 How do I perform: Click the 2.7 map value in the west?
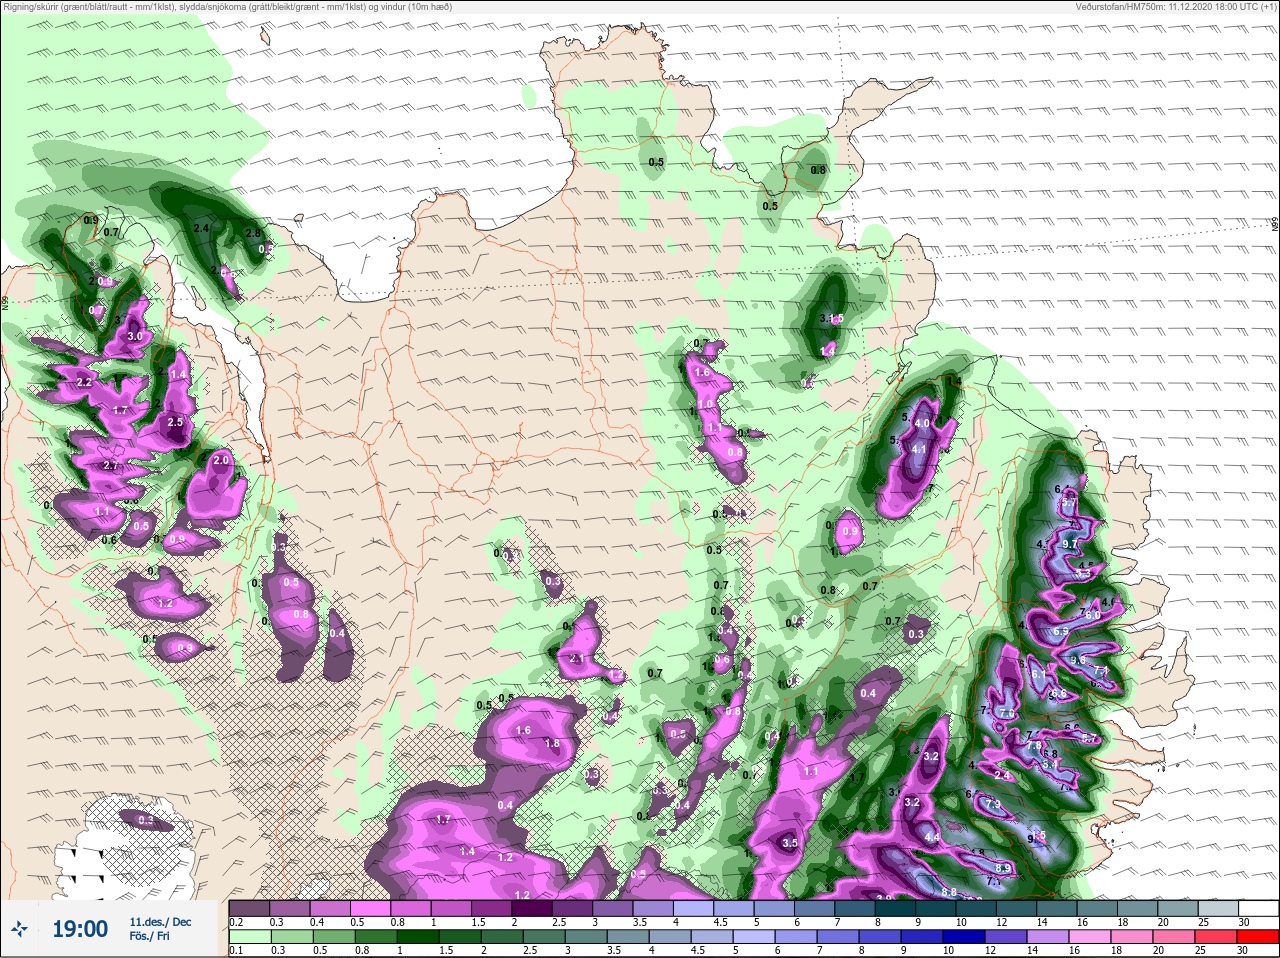point(111,465)
